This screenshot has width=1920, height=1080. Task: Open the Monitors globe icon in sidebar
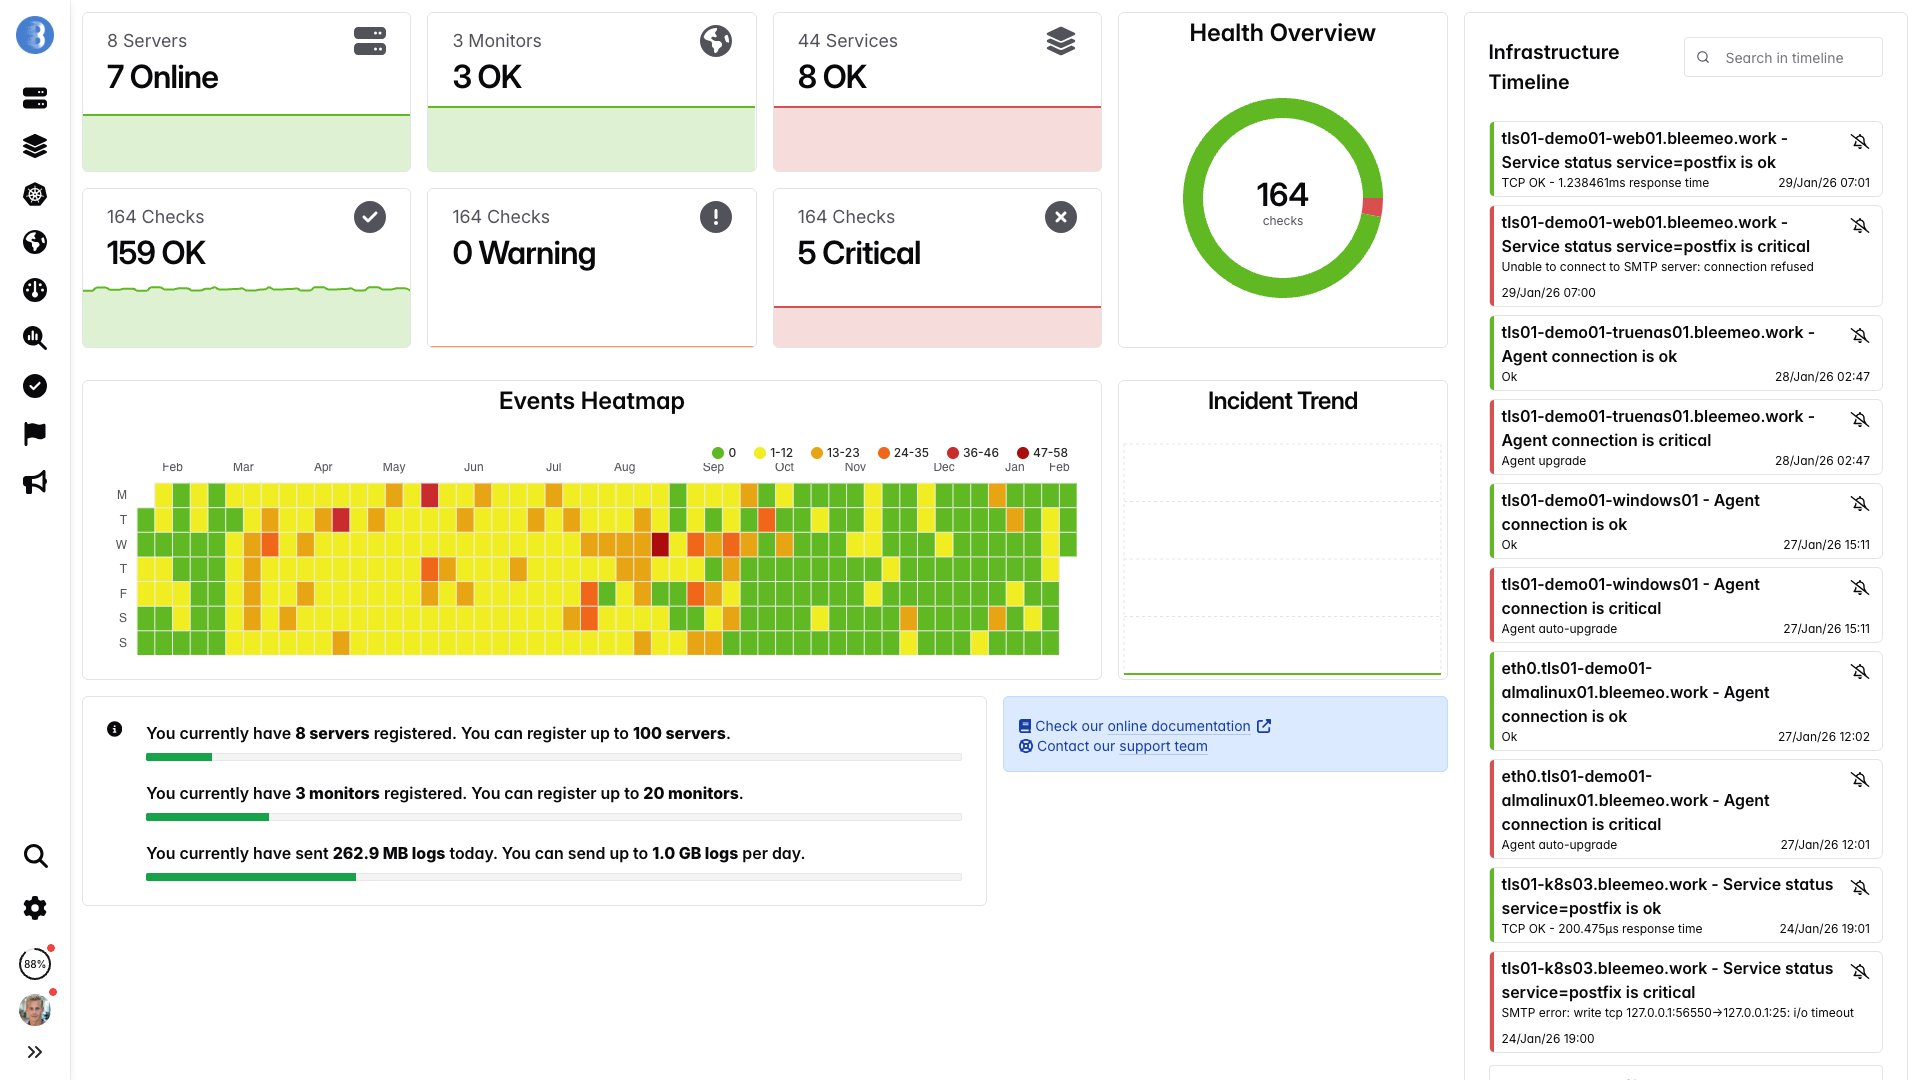pos(35,242)
